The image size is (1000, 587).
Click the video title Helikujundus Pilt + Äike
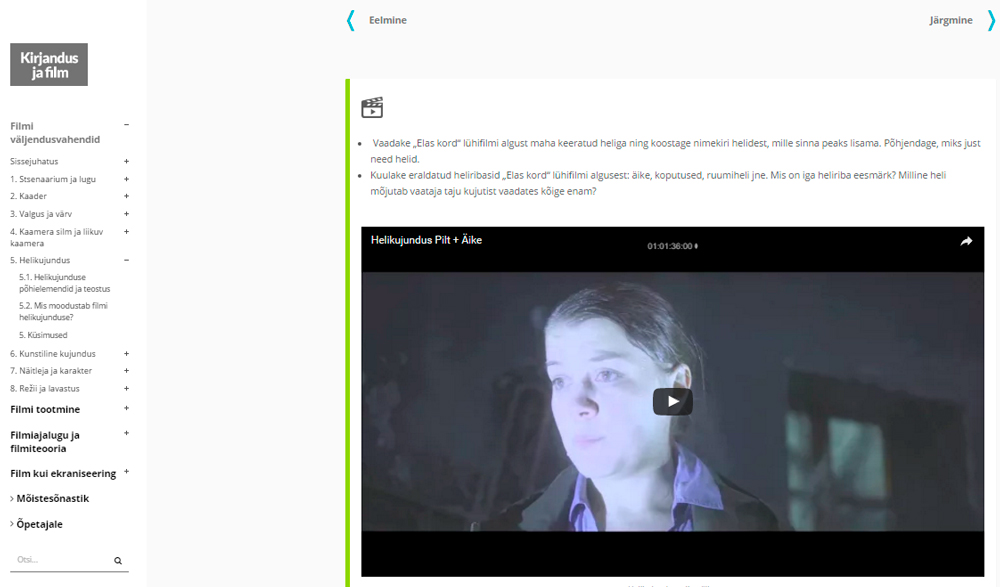click(x=426, y=240)
